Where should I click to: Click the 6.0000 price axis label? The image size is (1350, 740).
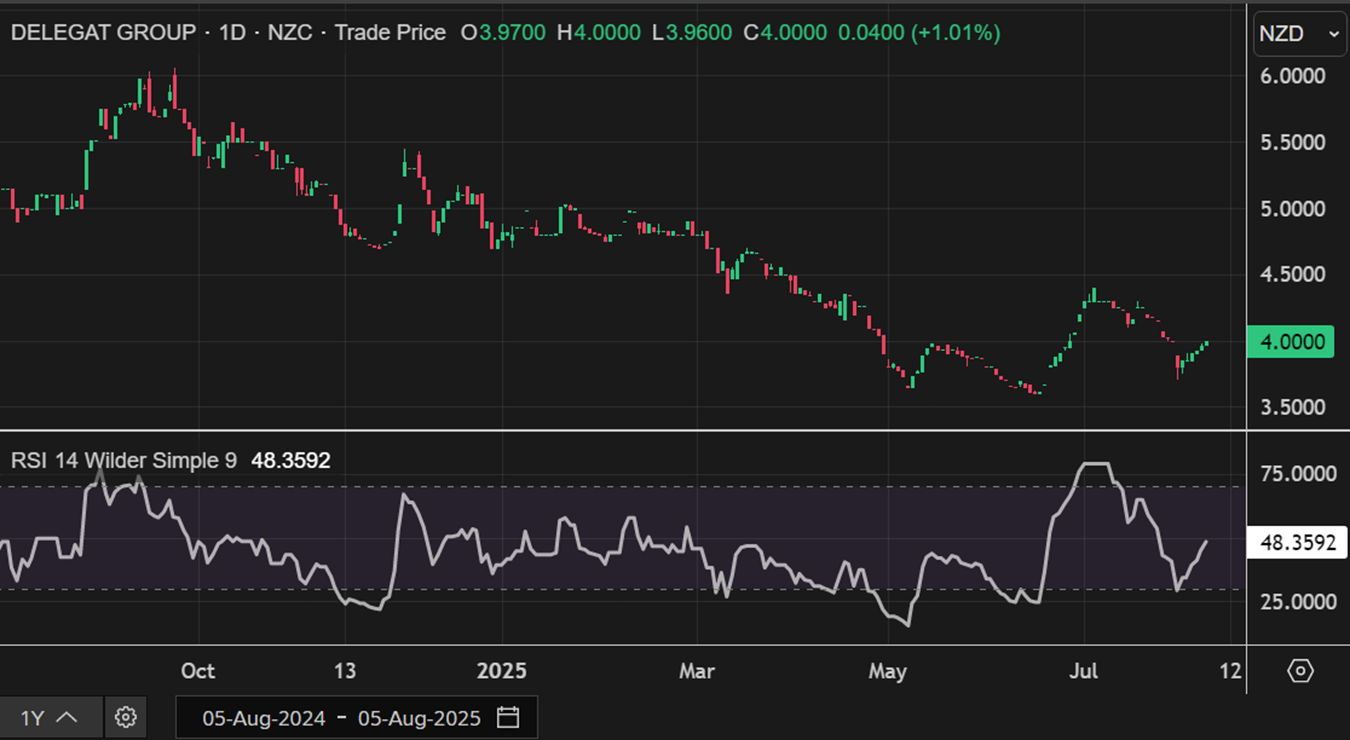tap(1292, 77)
